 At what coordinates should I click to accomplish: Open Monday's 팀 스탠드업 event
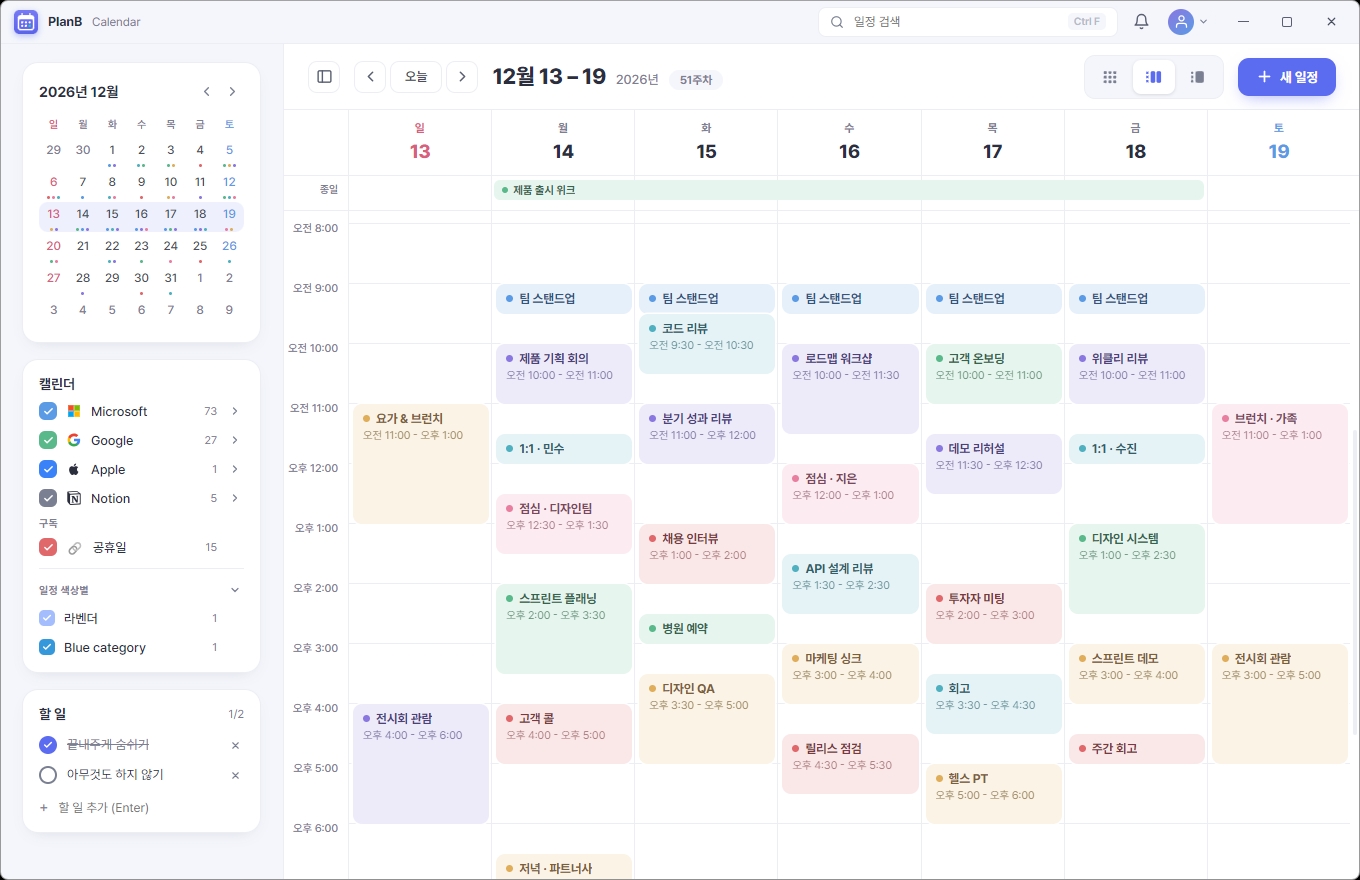563,298
